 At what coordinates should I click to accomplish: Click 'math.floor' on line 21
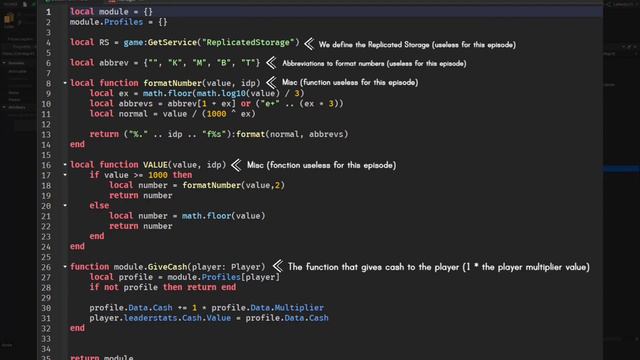tap(206, 216)
